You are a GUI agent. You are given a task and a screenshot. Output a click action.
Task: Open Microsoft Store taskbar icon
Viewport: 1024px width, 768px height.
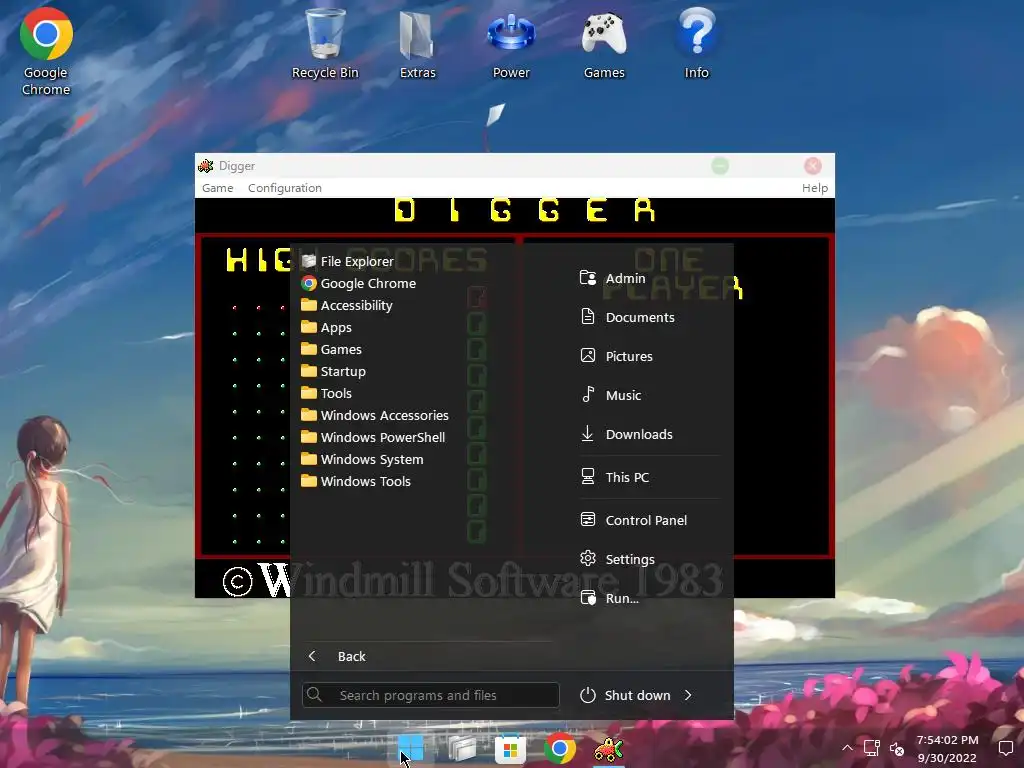510,748
